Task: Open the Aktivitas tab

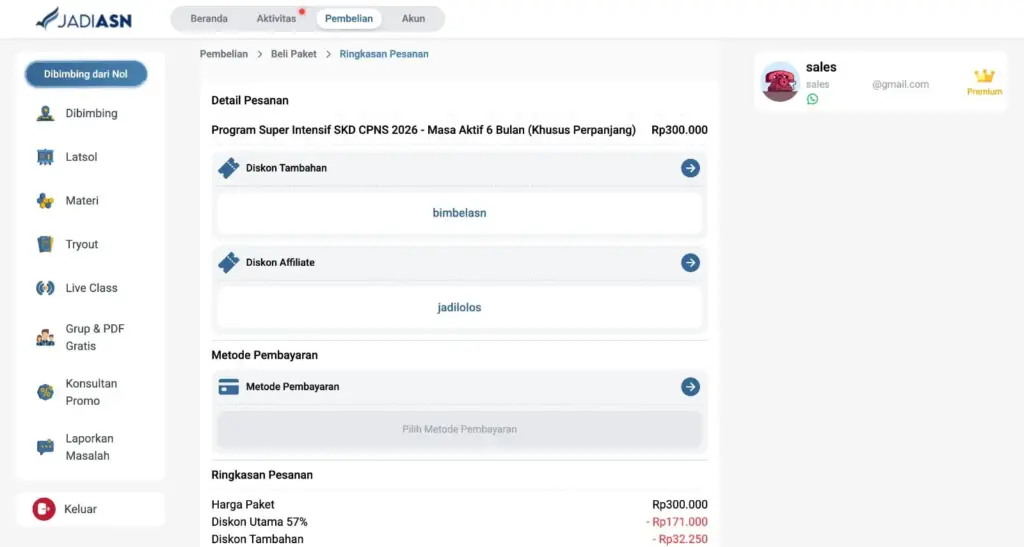Action: pos(276,19)
